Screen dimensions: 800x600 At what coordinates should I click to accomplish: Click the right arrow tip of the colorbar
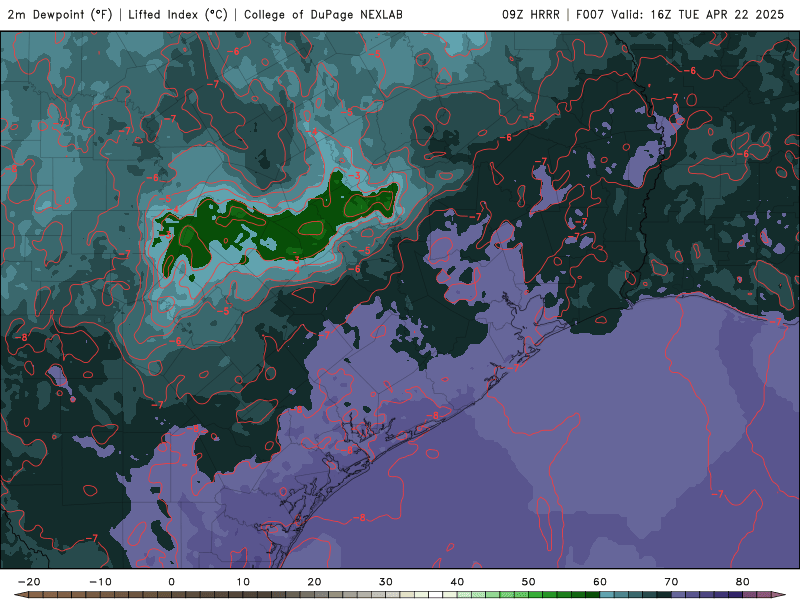780,595
